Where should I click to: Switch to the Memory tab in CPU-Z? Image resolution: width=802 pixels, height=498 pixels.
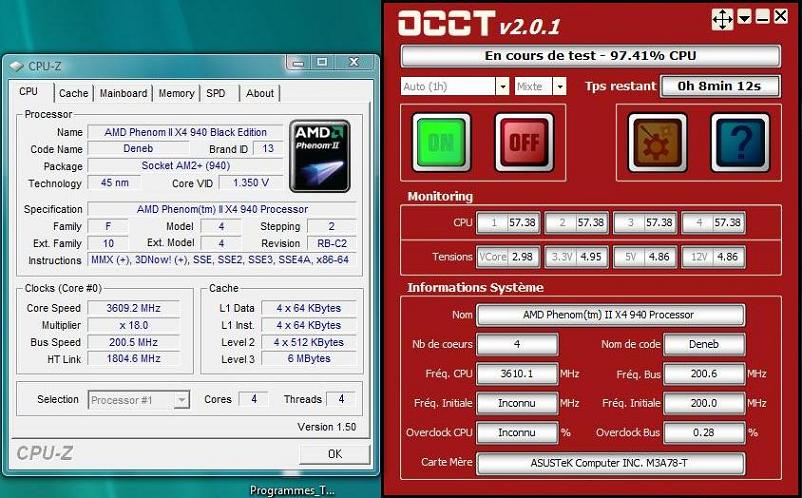(176, 93)
